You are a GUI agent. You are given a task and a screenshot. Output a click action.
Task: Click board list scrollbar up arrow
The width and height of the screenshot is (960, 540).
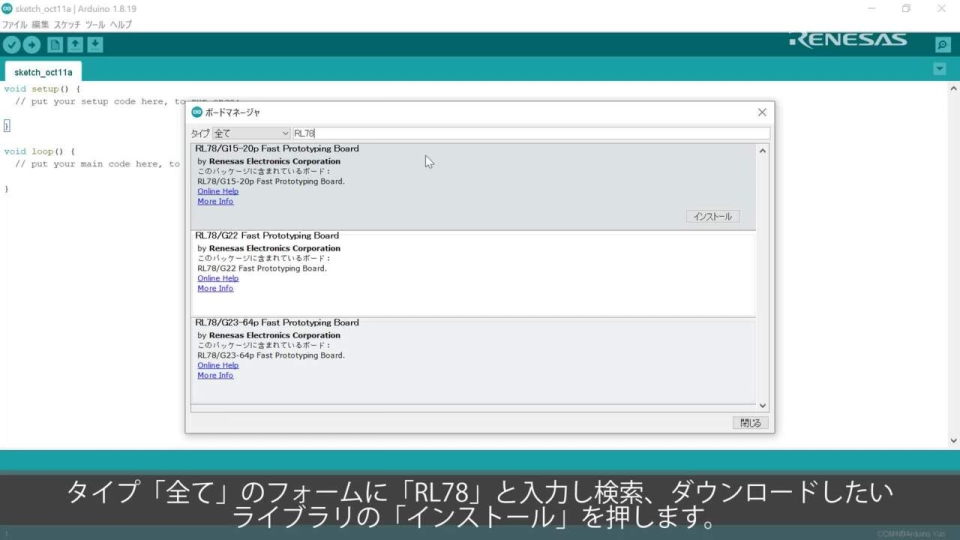click(x=763, y=151)
